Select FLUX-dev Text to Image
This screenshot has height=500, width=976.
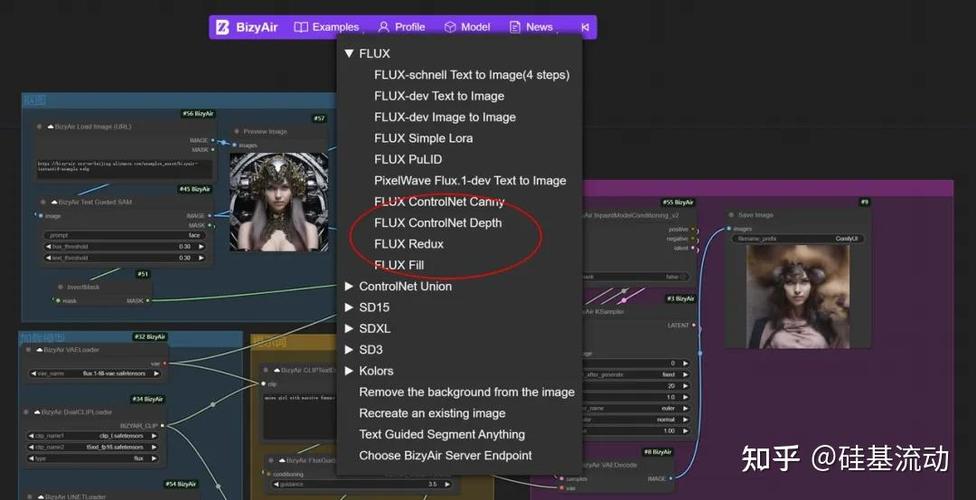[439, 96]
